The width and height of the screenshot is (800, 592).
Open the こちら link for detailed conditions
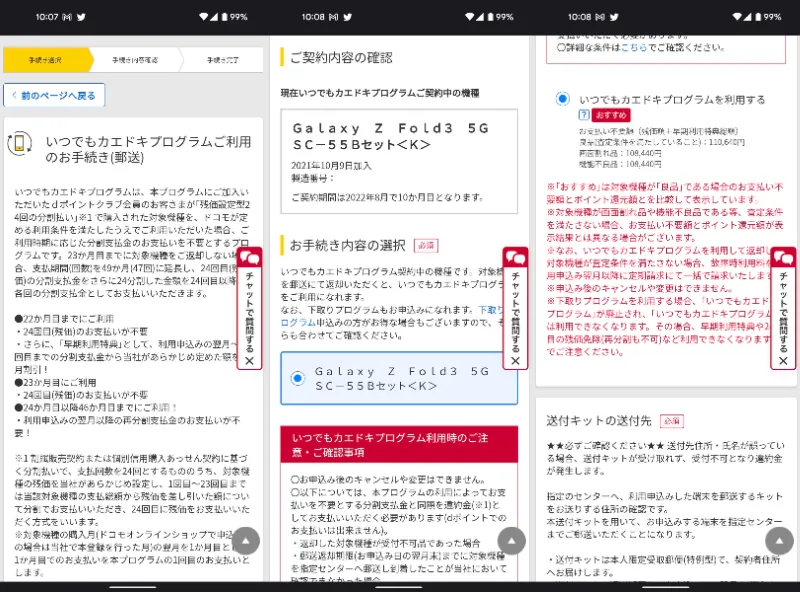(x=634, y=47)
